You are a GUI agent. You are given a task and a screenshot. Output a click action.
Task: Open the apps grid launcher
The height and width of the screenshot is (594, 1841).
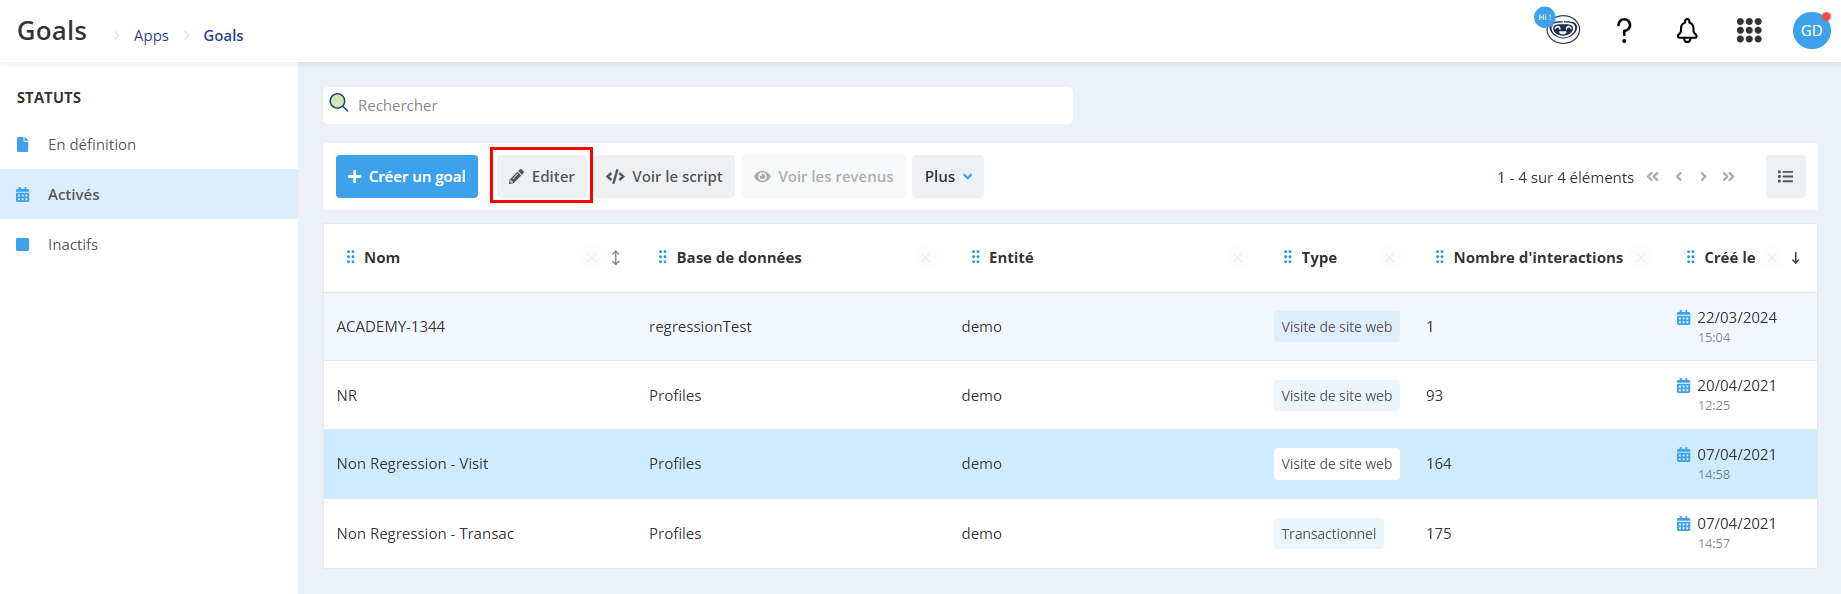[1749, 31]
